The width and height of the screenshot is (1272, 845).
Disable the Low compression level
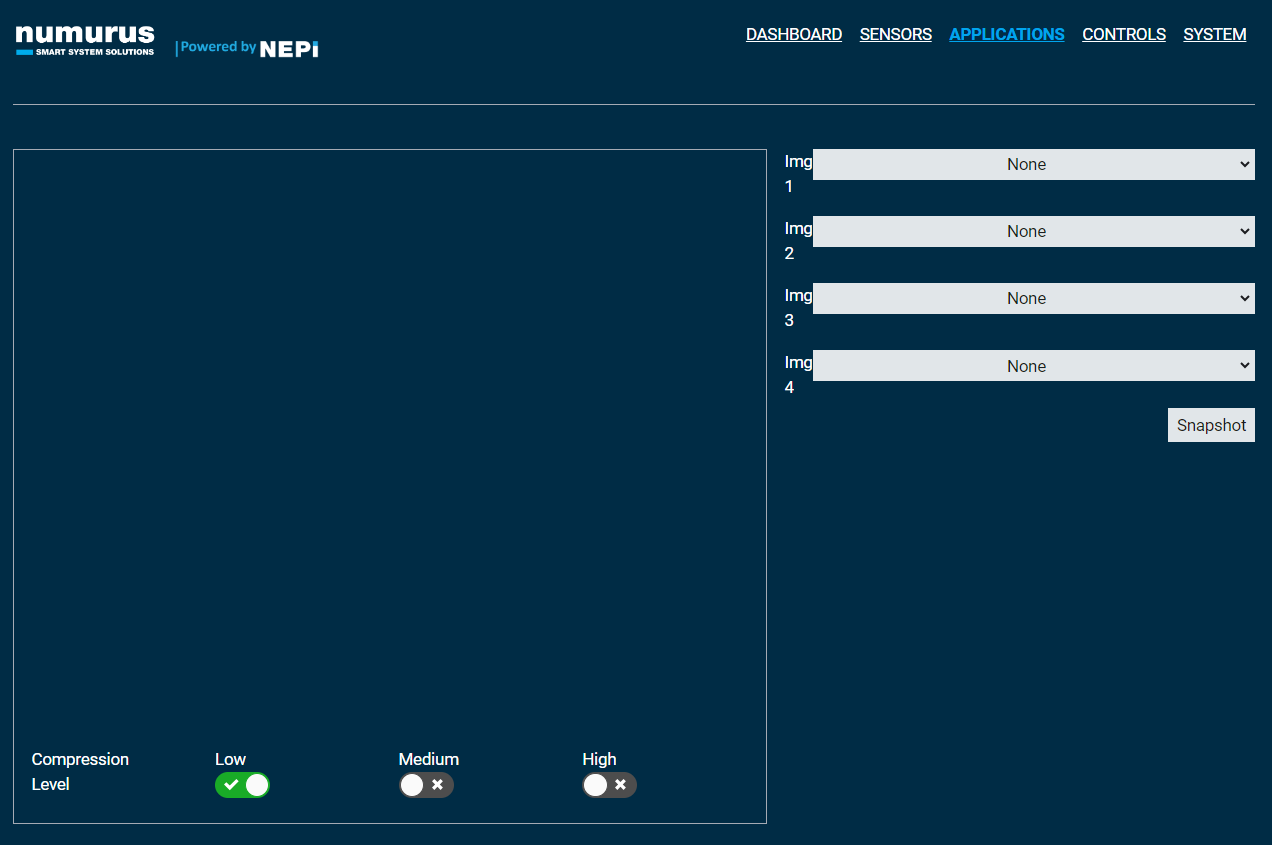click(242, 785)
